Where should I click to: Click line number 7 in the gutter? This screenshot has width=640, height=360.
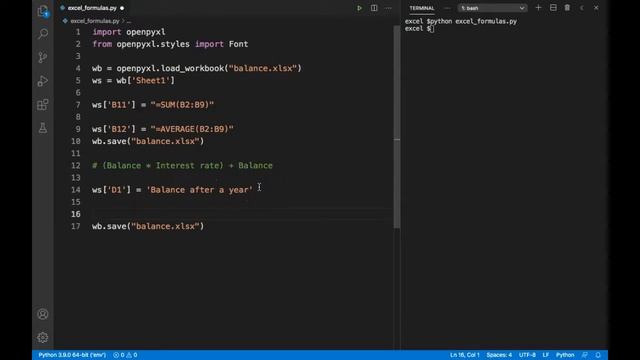78,105
